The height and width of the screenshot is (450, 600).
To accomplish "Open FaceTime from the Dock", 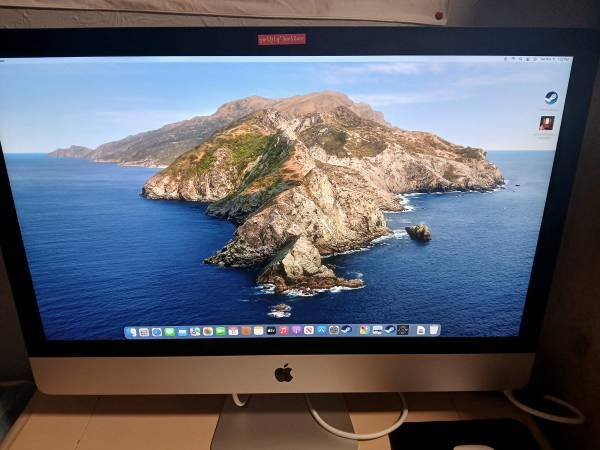I will pyautogui.click(x=220, y=332).
